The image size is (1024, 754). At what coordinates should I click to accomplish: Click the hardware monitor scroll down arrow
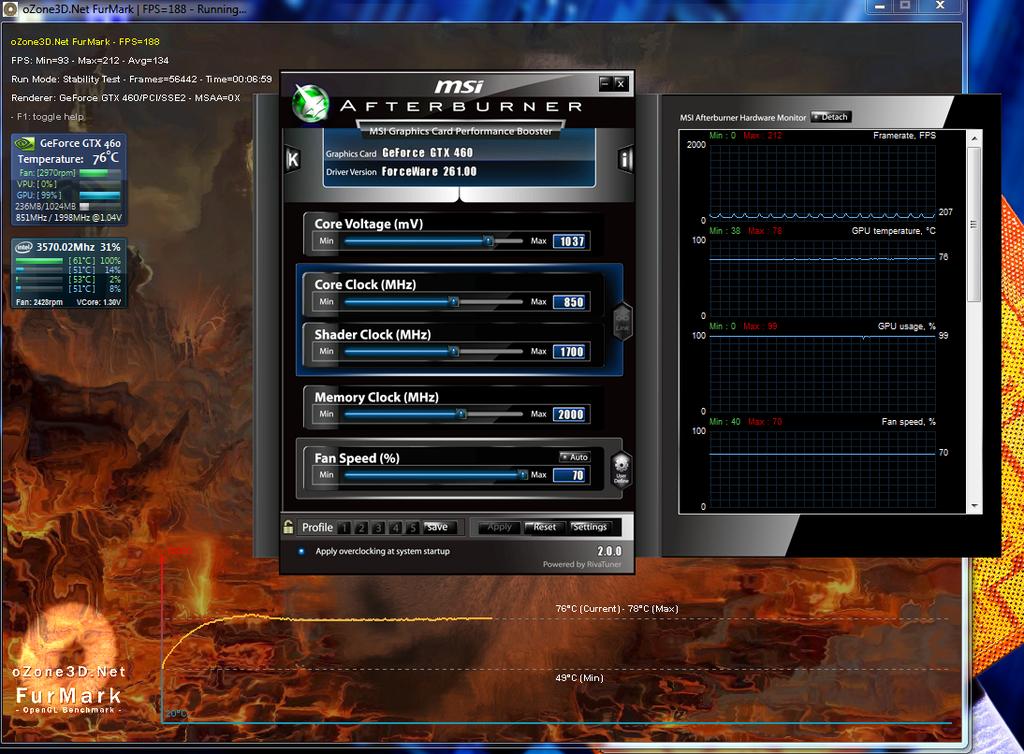coord(974,506)
